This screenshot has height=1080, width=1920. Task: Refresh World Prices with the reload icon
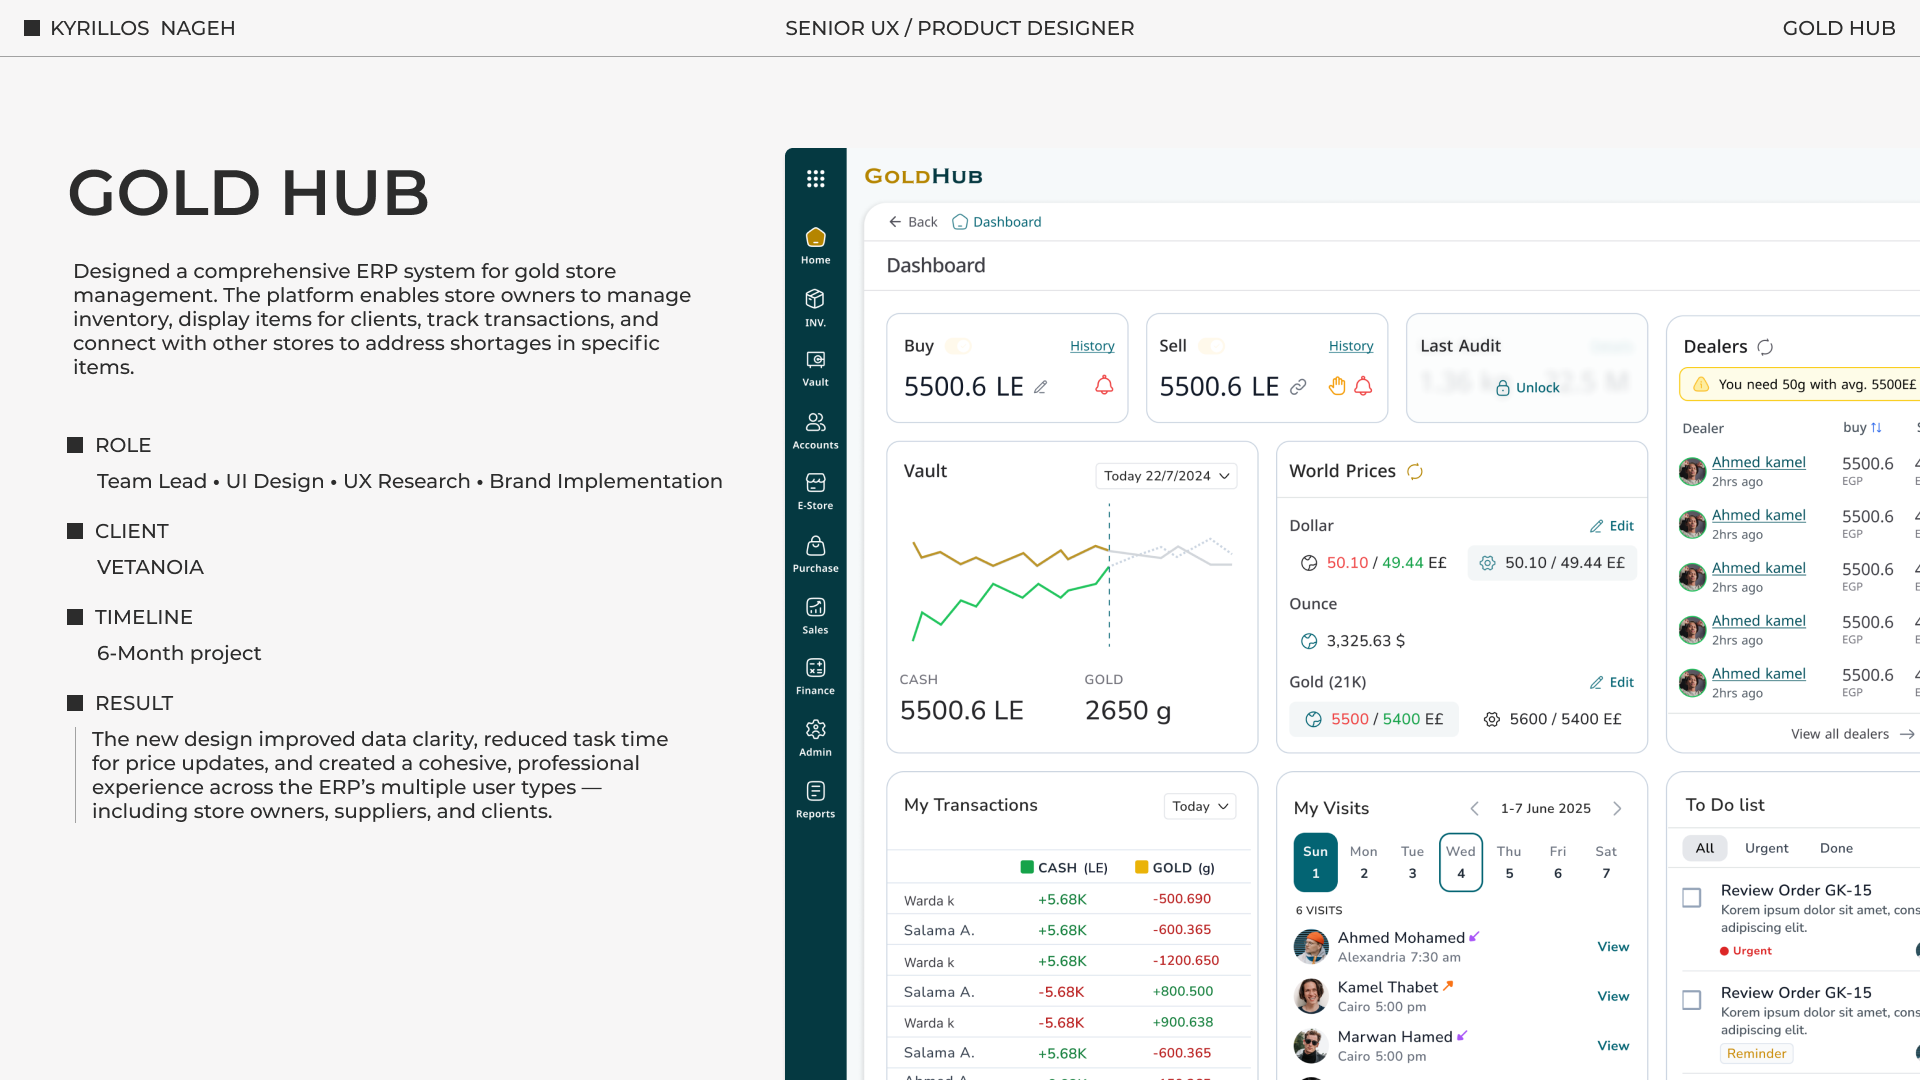pos(1415,471)
